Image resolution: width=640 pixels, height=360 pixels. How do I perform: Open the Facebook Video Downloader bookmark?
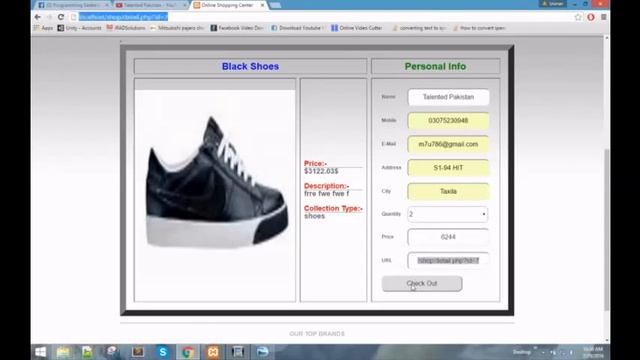(x=237, y=28)
